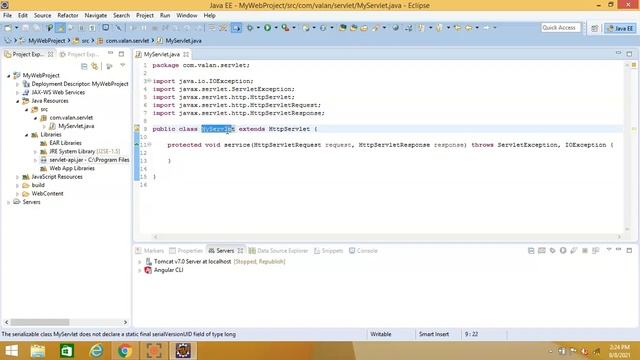Maximize the Servers view panel
Screen dimensions: 640x360
(x=629, y=250)
